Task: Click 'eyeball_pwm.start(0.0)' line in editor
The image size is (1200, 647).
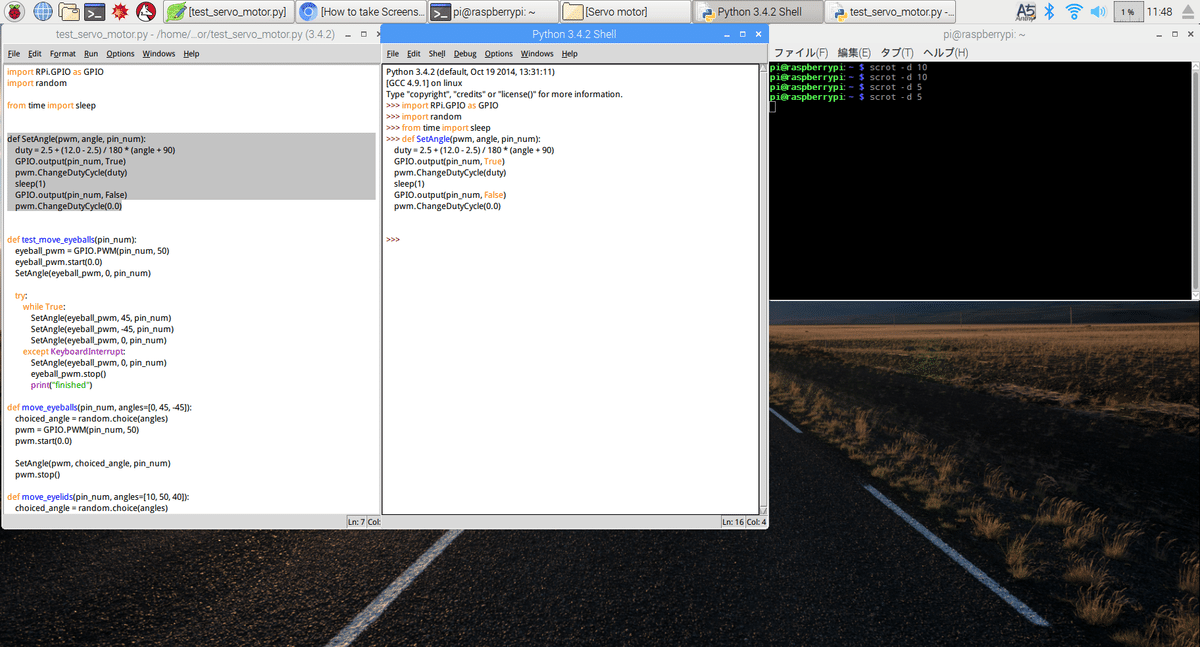Action: point(58,262)
